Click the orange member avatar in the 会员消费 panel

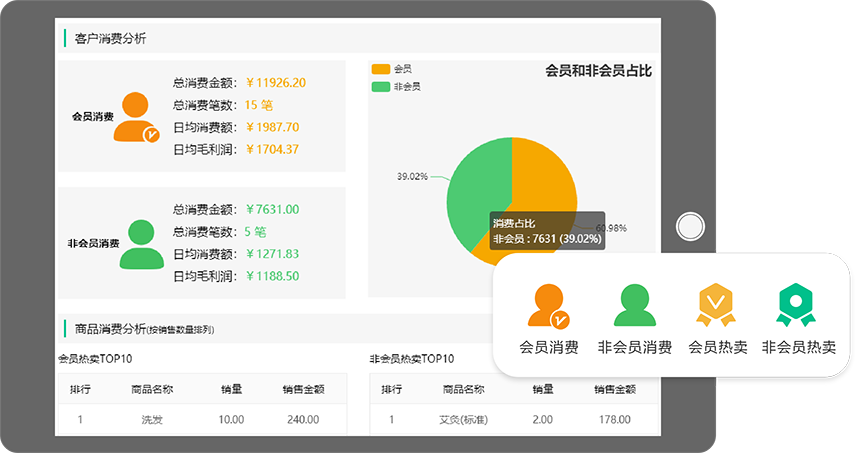pos(136,117)
